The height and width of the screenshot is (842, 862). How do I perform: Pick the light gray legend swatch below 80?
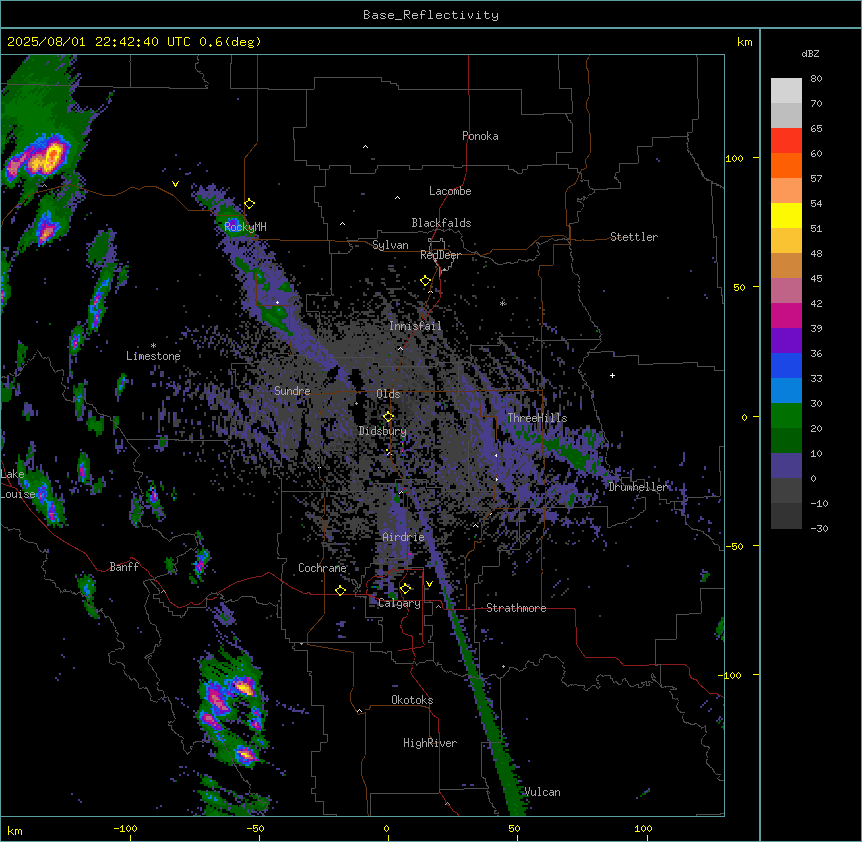786,91
